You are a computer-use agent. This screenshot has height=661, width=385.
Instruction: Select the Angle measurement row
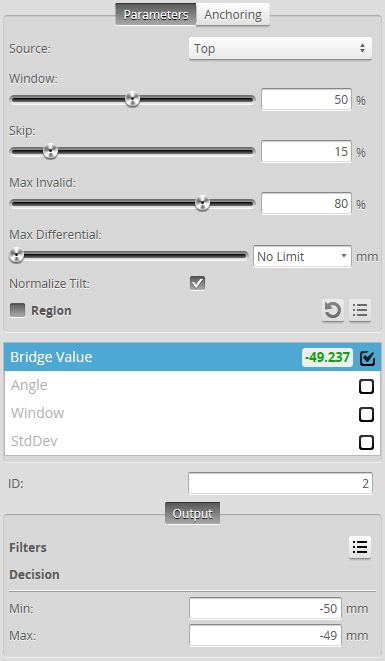click(x=192, y=385)
